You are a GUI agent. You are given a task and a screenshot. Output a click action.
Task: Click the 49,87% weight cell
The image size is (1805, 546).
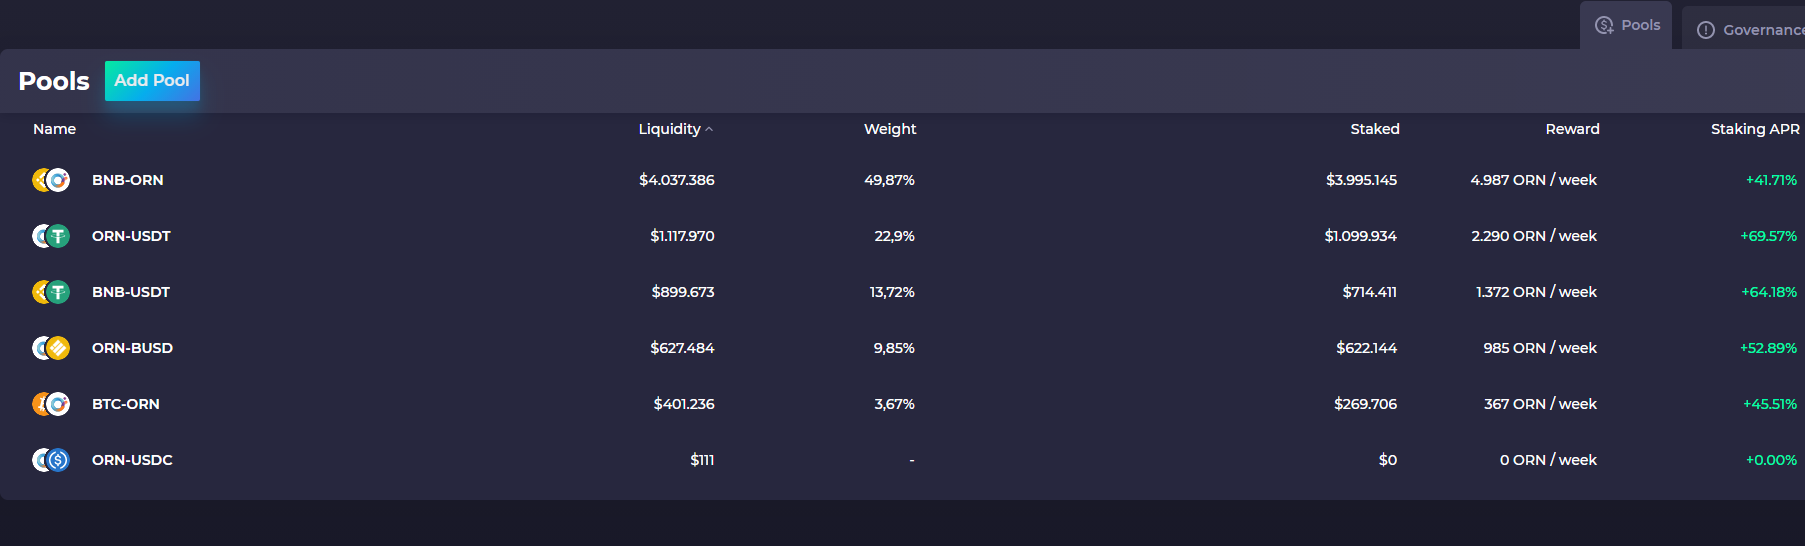(x=890, y=180)
